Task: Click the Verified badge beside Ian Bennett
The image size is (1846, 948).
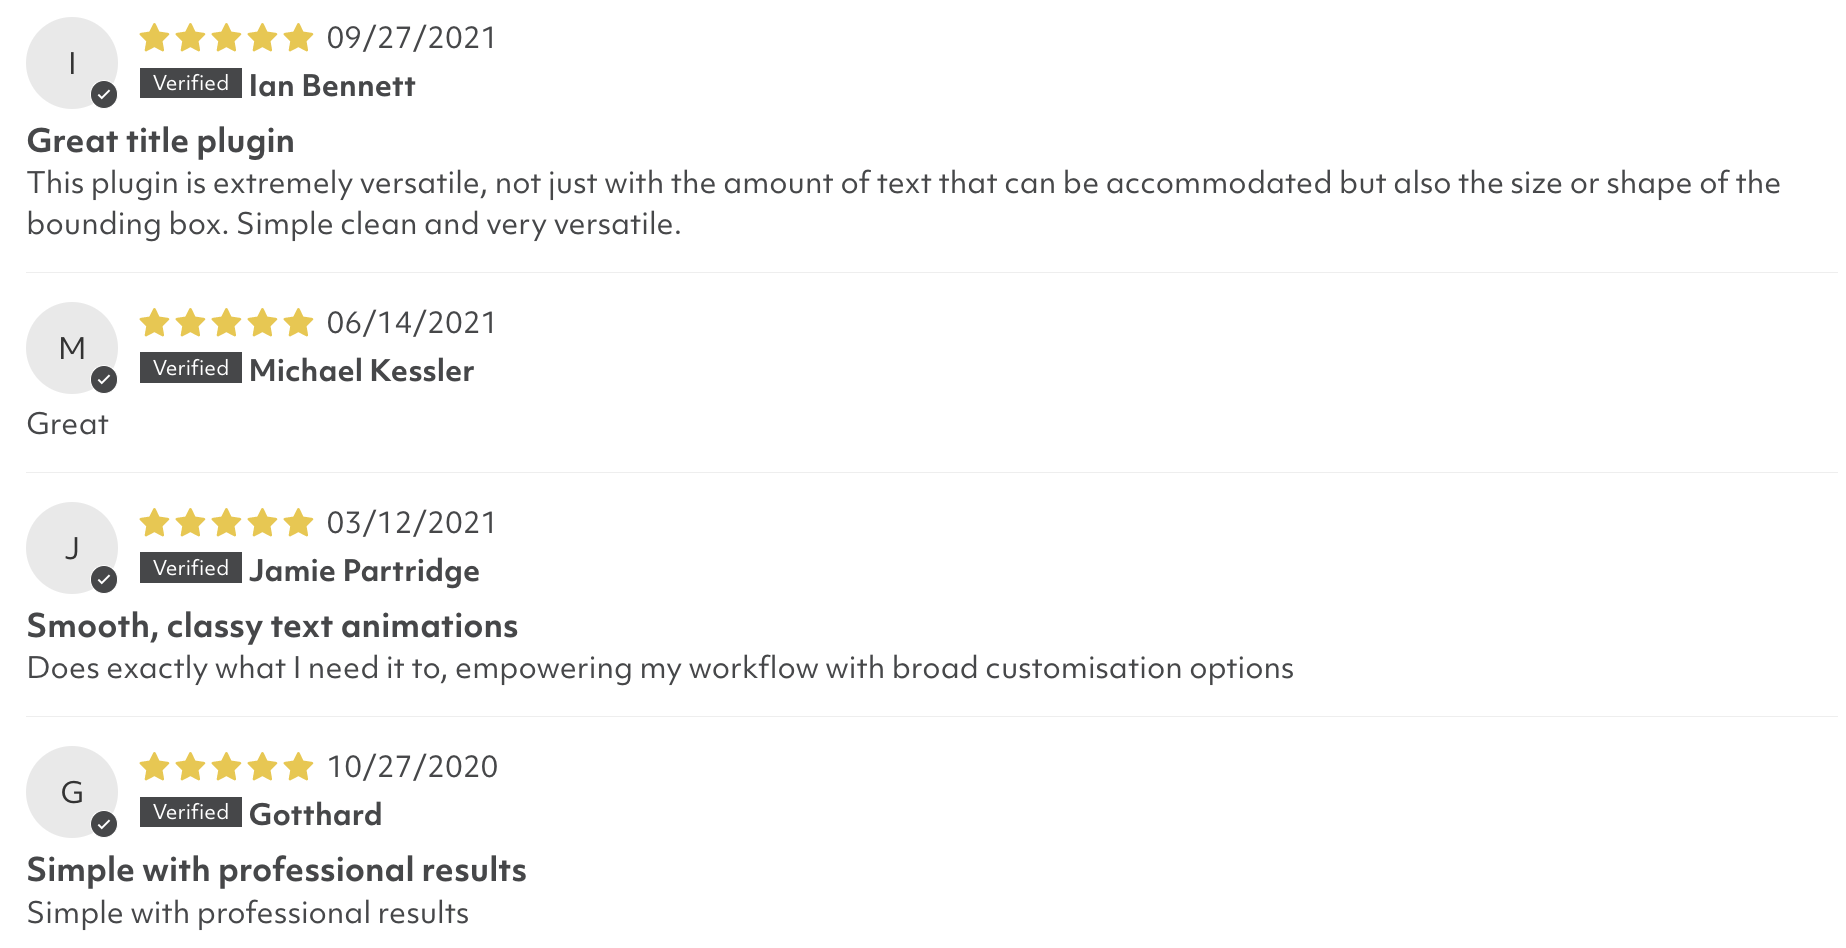Action: pyautogui.click(x=191, y=83)
